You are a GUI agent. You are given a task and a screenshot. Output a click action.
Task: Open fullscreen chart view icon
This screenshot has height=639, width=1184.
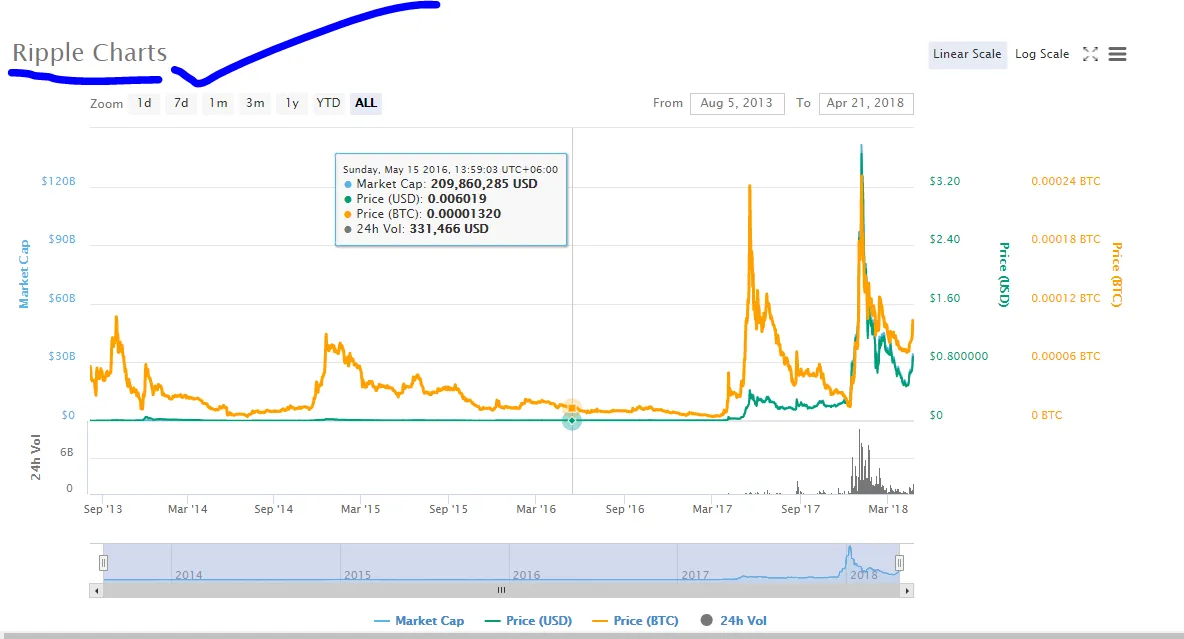click(1090, 54)
